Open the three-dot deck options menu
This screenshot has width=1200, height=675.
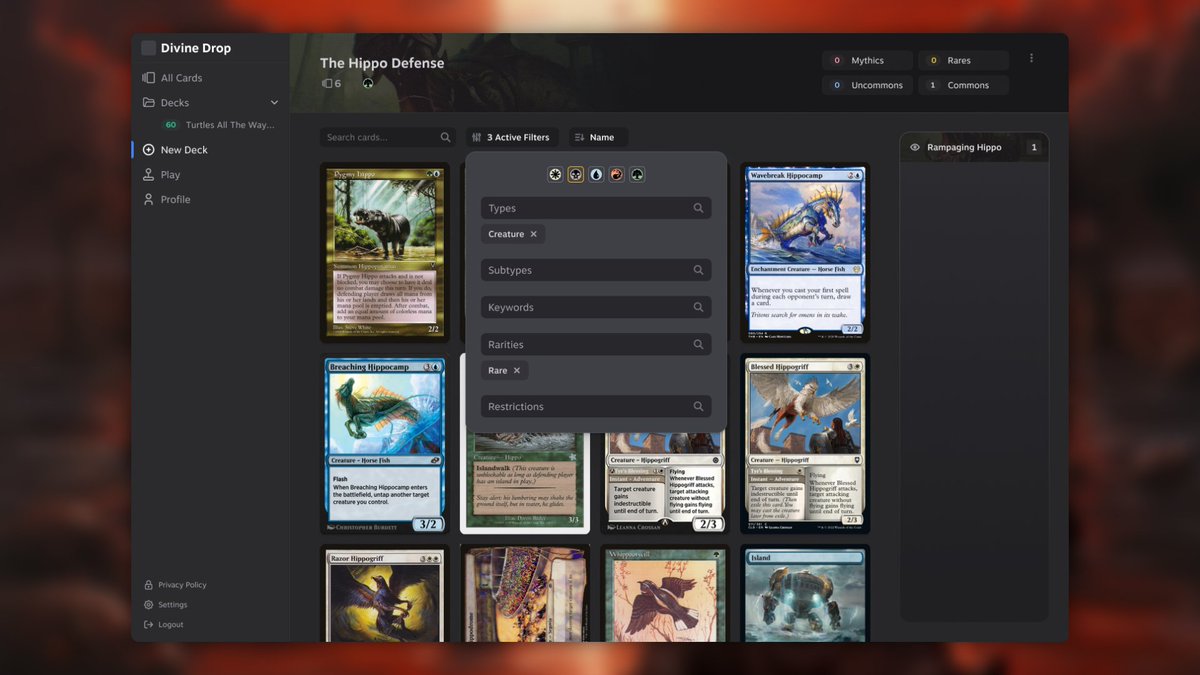coord(1031,58)
